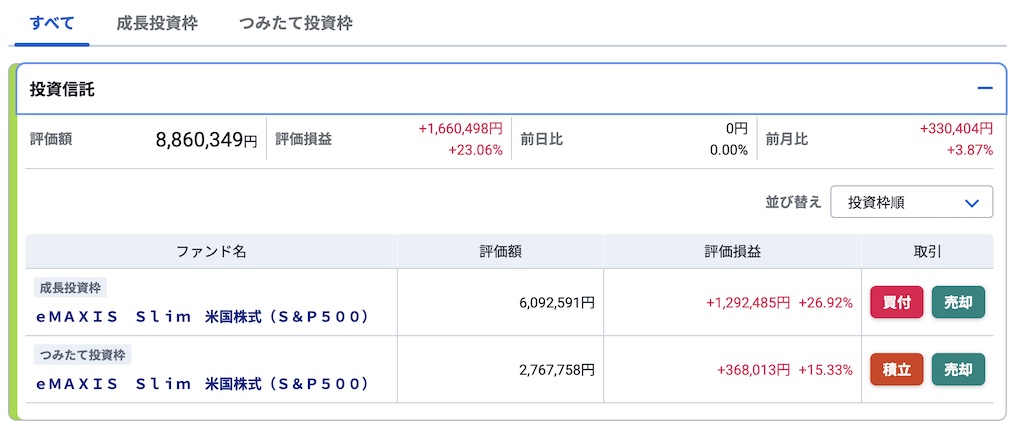Image resolution: width=1024 pixels, height=436 pixels.
Task: Click the total 8,860,349円 valuation amount
Action: [206, 140]
